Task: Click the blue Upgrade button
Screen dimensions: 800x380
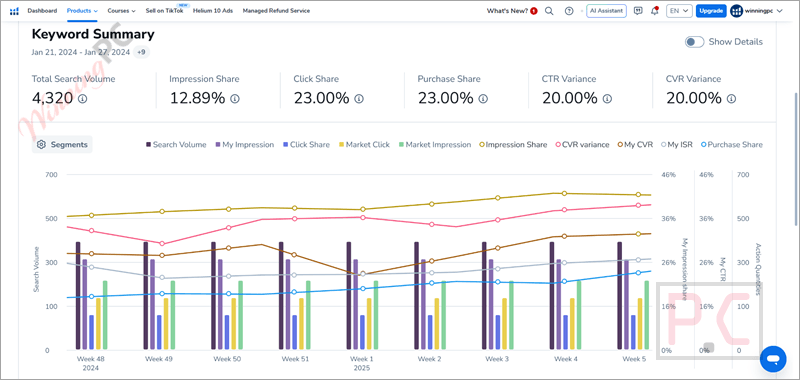Action: [x=711, y=11]
